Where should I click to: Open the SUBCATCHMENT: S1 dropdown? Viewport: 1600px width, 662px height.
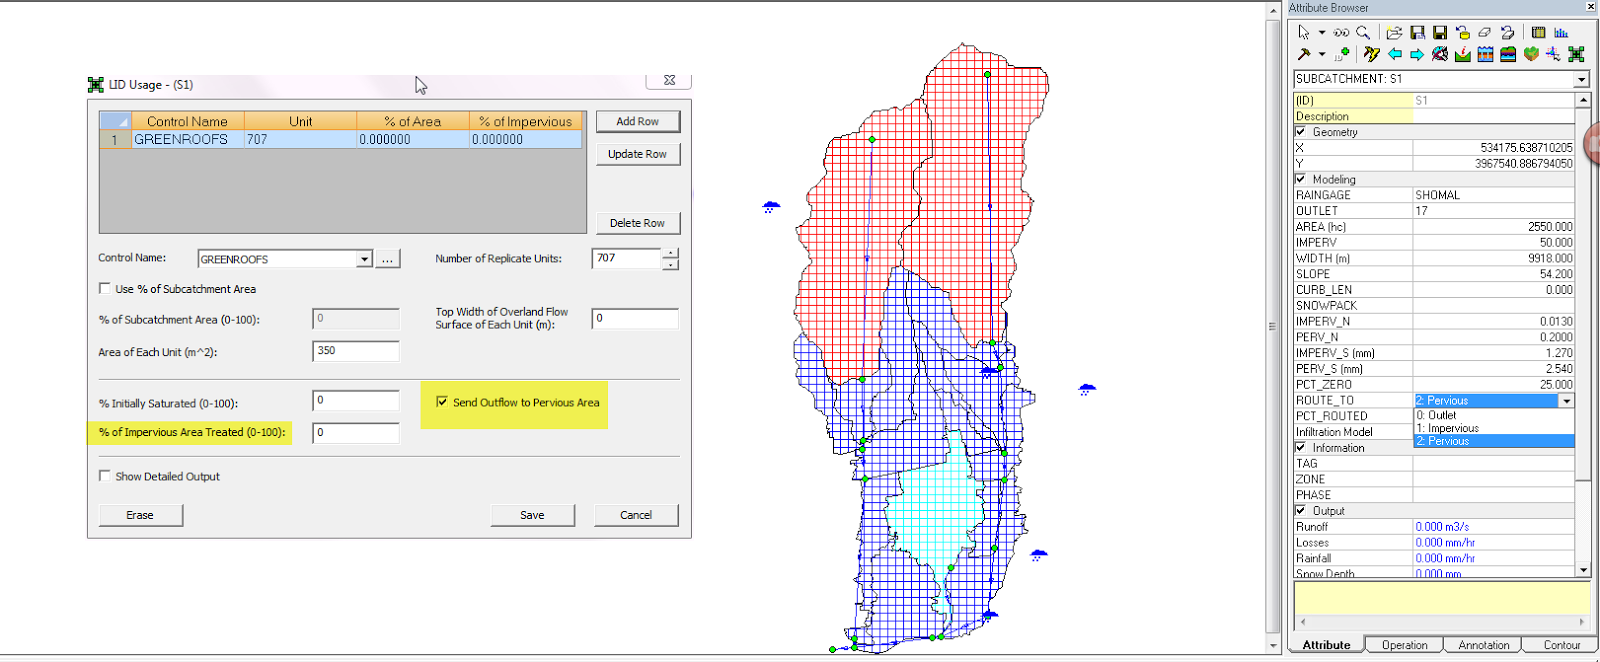[1581, 79]
